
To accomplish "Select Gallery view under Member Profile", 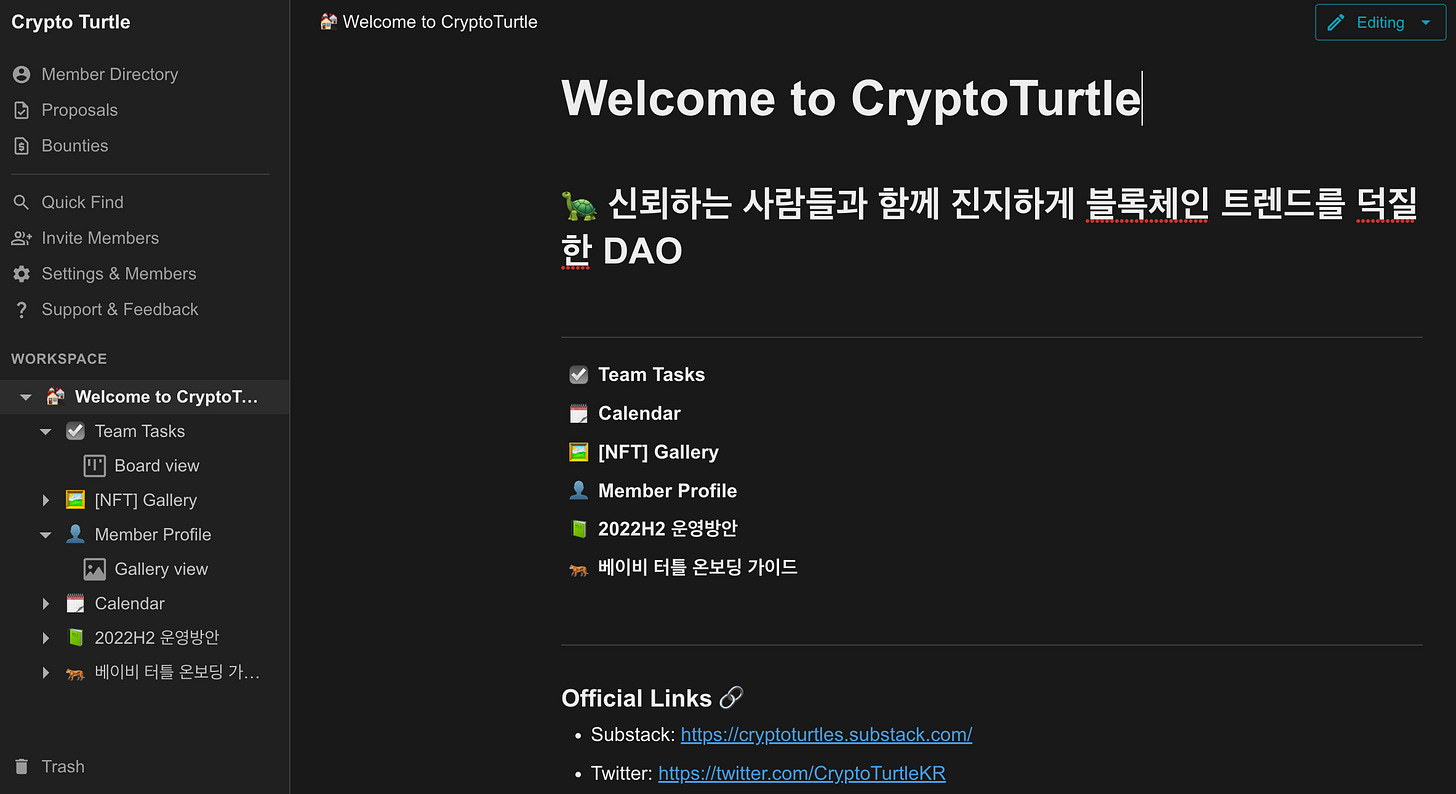I will pyautogui.click(x=161, y=569).
